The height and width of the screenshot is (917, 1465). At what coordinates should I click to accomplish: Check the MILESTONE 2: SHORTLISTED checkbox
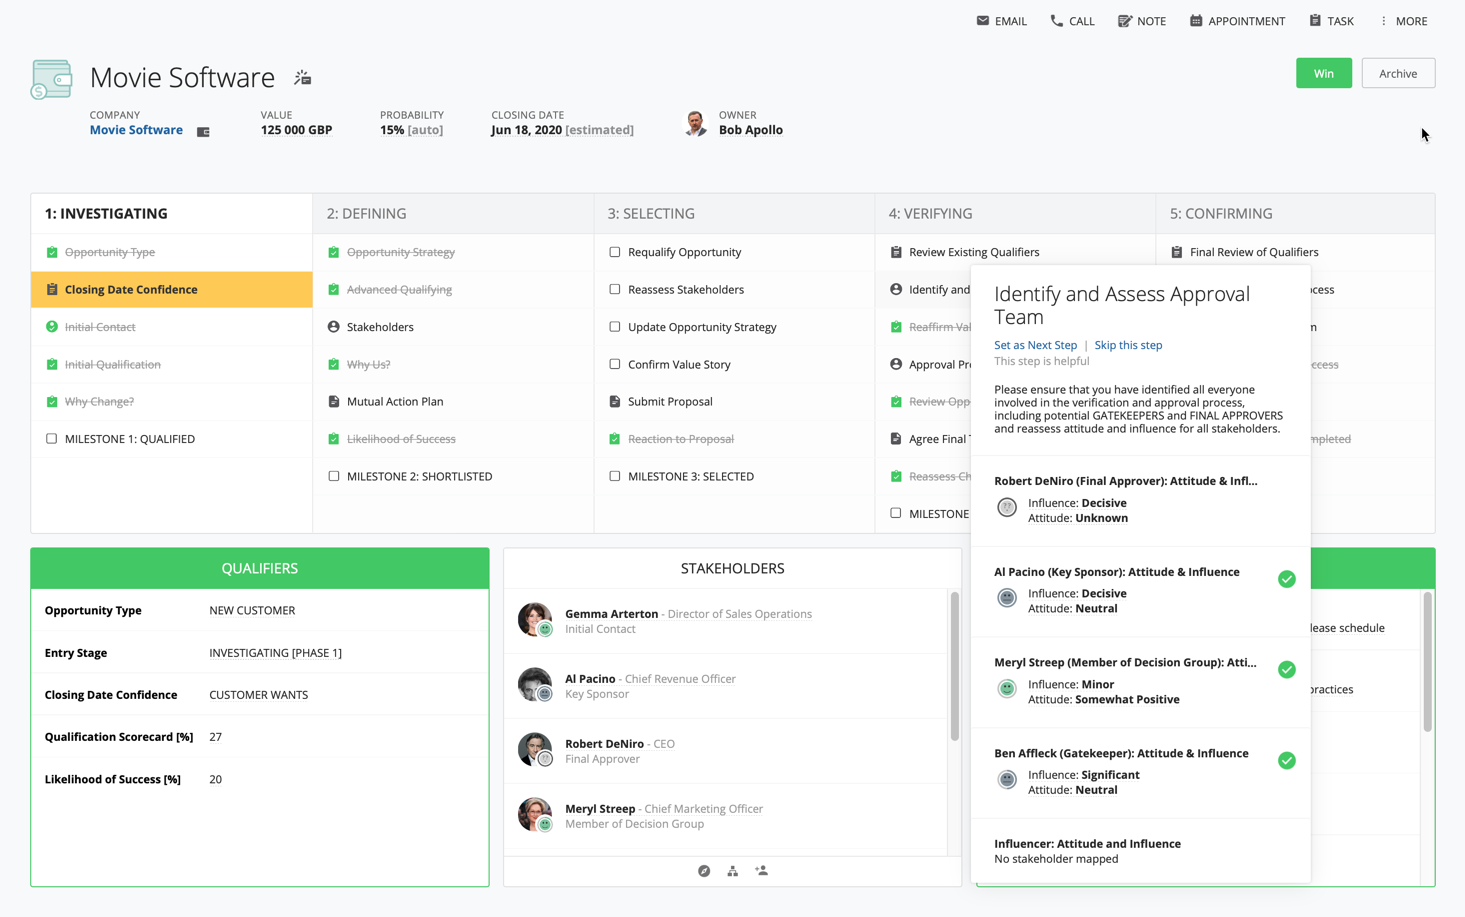tap(334, 476)
